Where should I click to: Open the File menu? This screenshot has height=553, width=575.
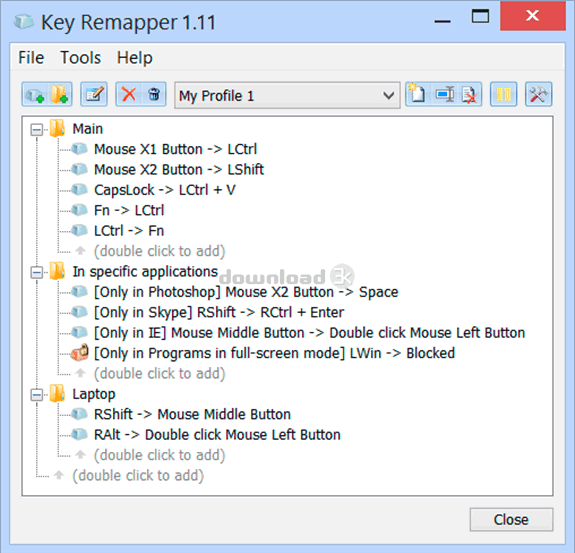pos(31,58)
